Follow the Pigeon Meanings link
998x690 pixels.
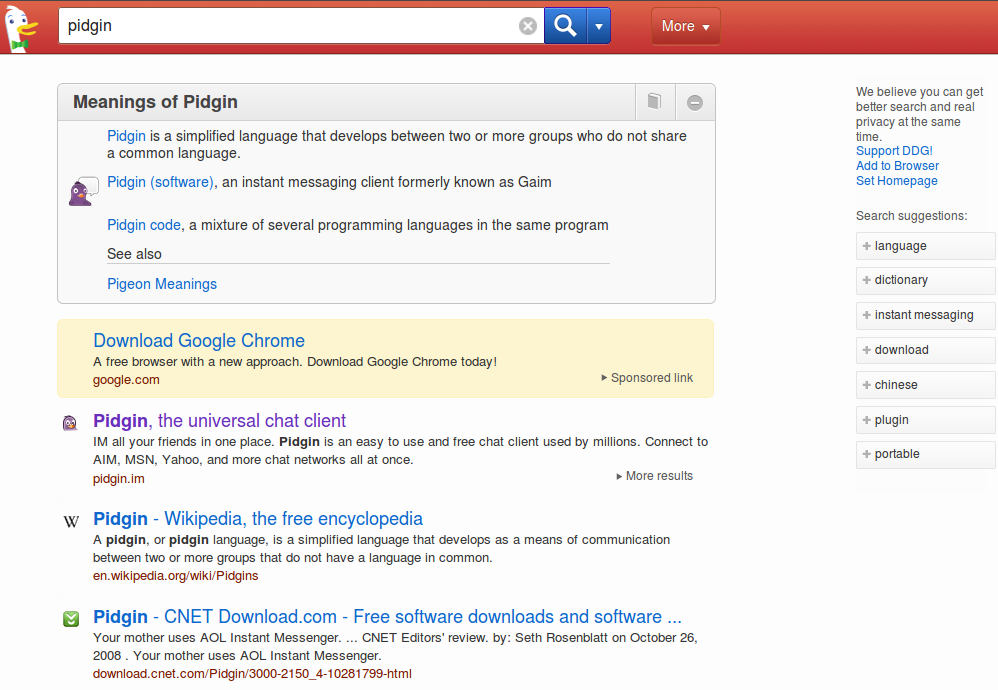pyautogui.click(x=162, y=284)
